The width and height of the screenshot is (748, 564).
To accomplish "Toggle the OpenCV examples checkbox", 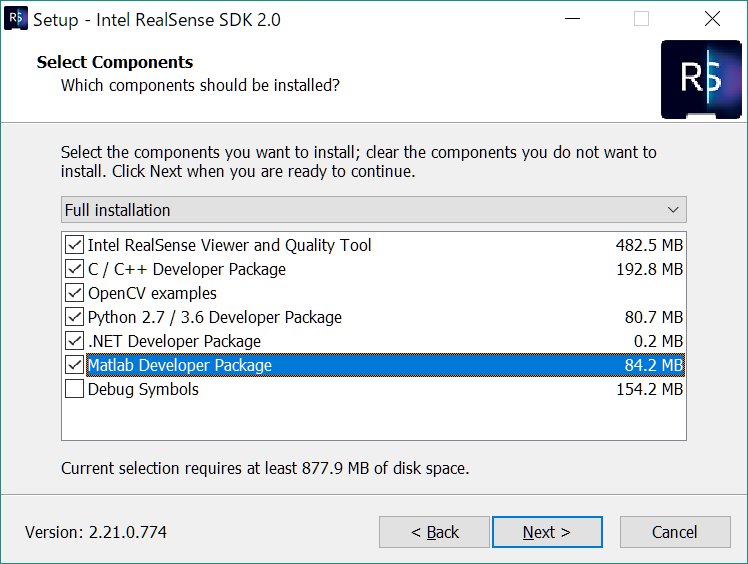I will click(x=74, y=293).
